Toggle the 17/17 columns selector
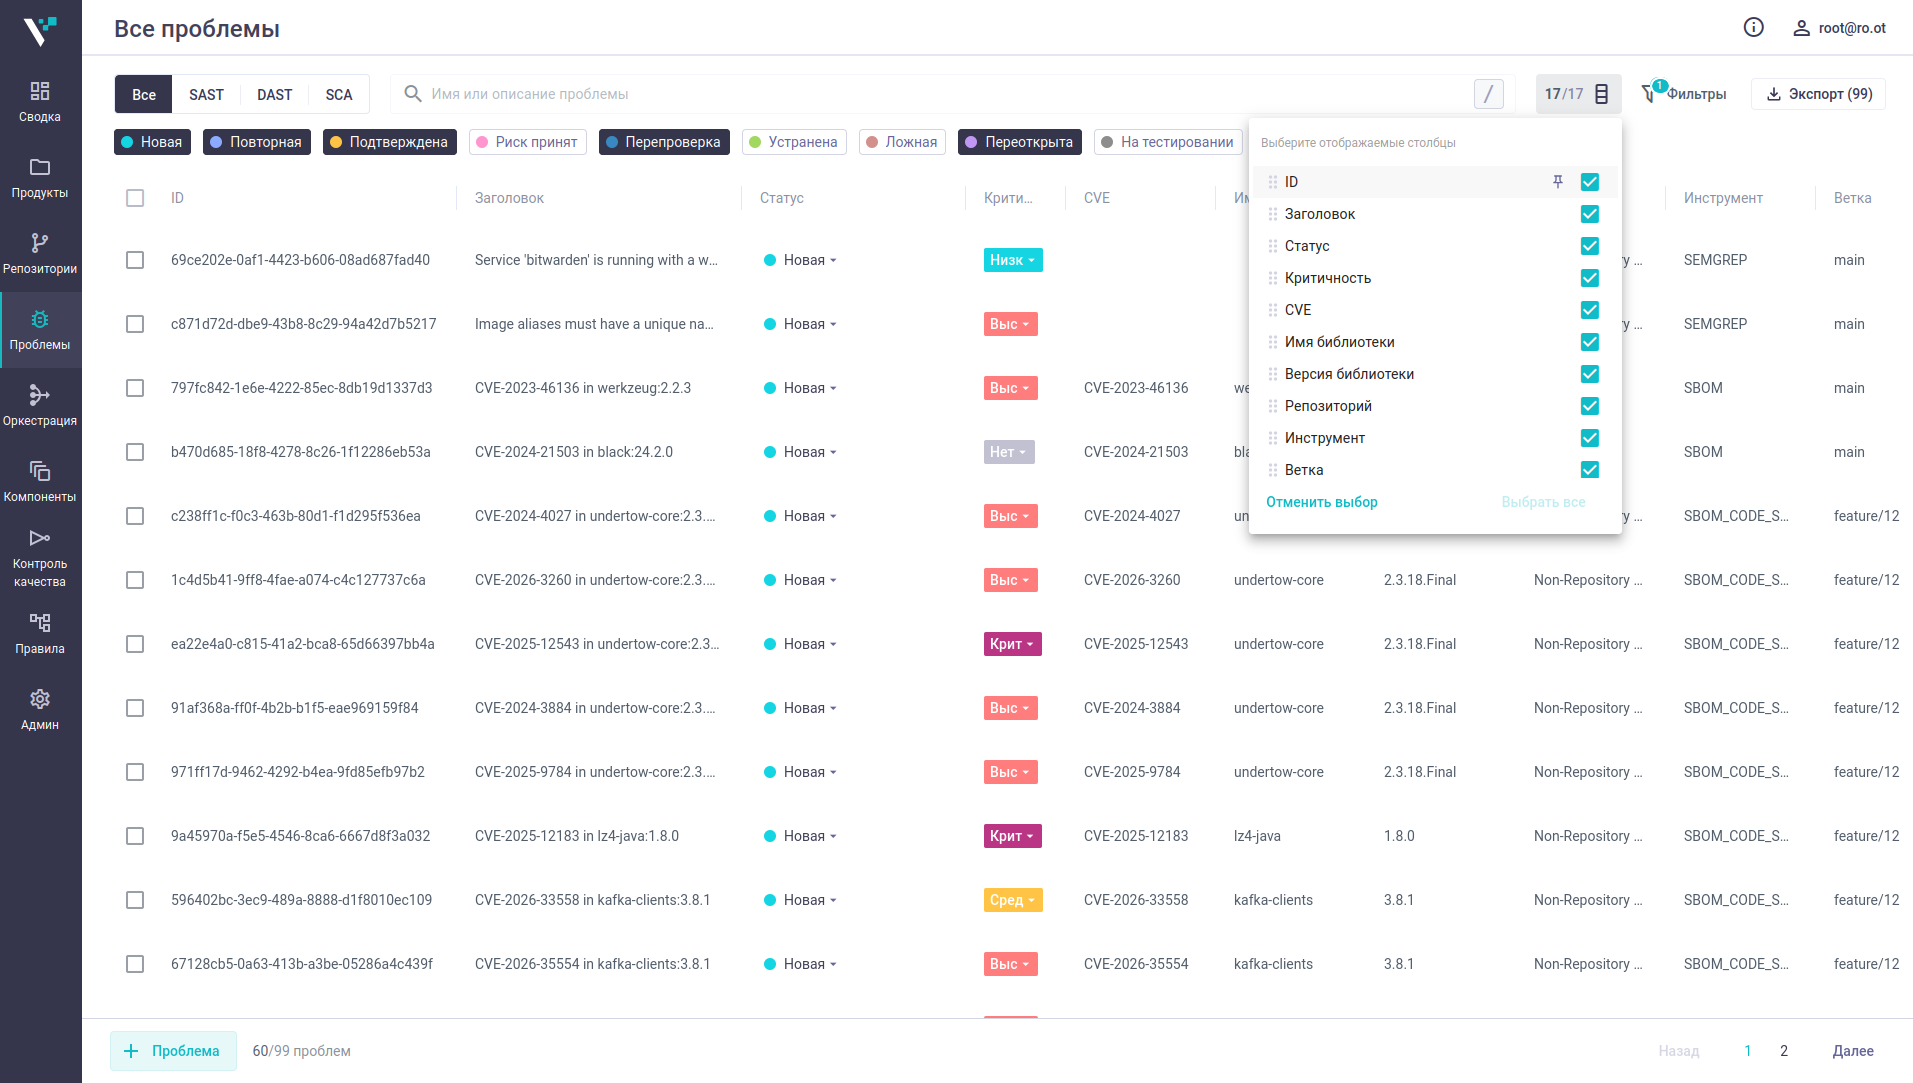1913x1083 pixels. (1577, 94)
